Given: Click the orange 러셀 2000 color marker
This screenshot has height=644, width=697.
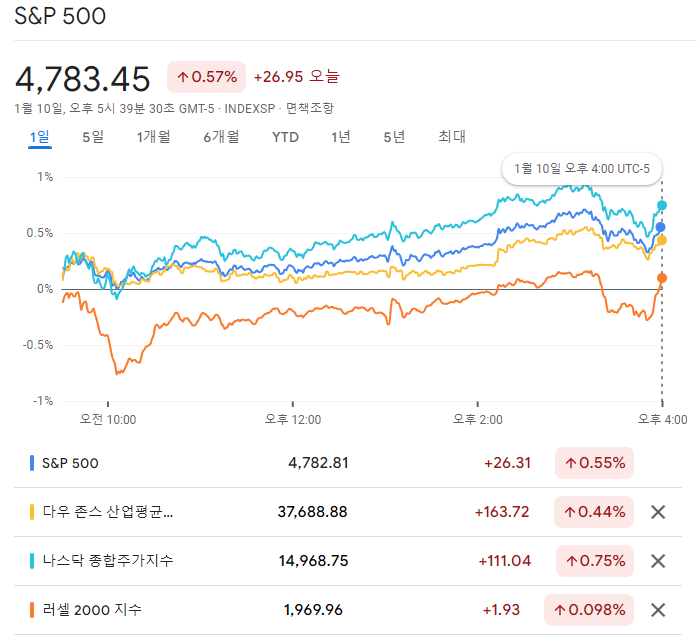Looking at the screenshot, I should [x=32, y=610].
